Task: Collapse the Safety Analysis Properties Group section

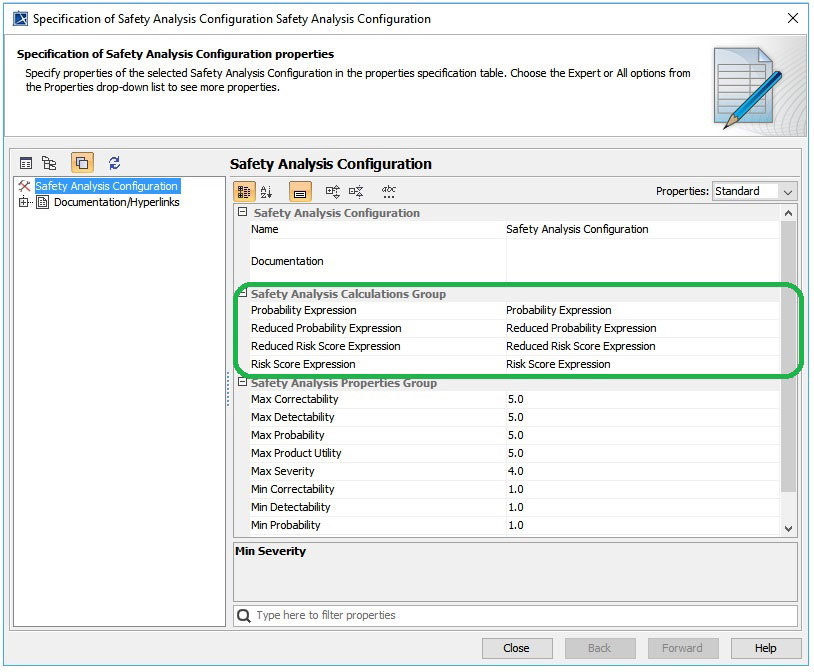Action: coord(242,383)
